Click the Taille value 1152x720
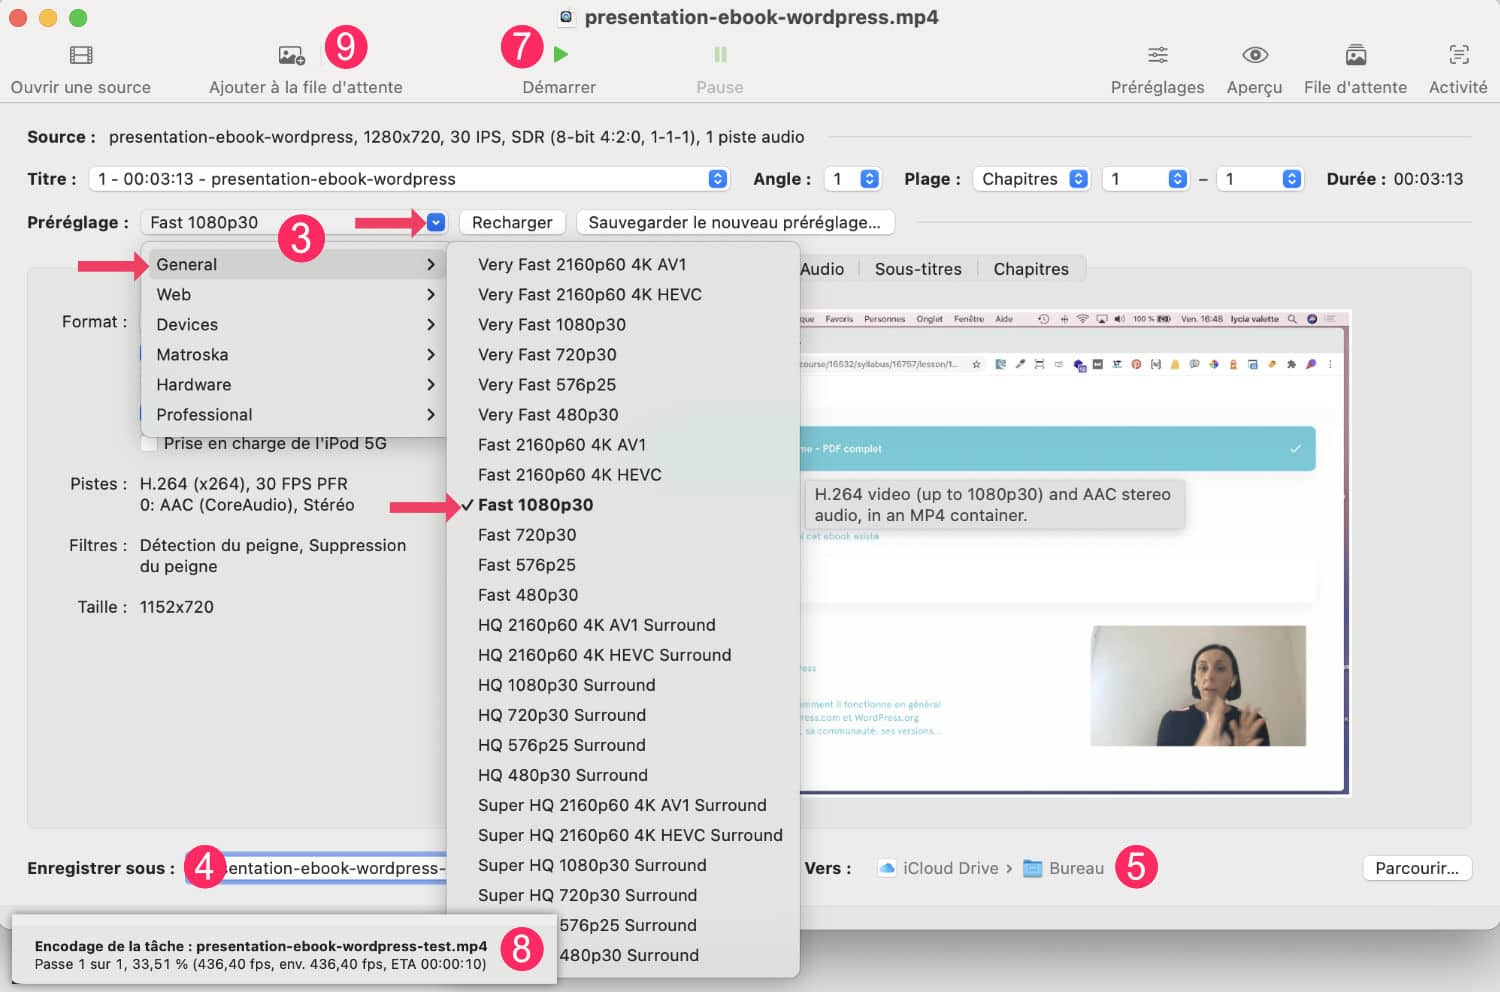The height and width of the screenshot is (992, 1500). (x=177, y=607)
